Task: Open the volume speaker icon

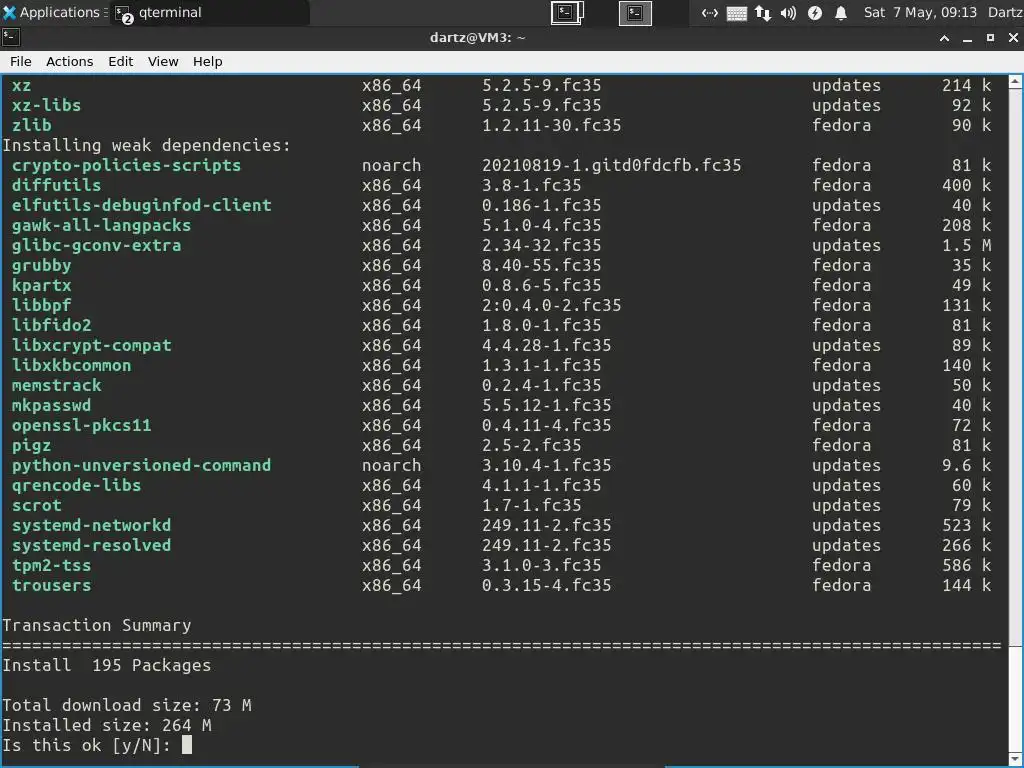Action: tap(788, 12)
